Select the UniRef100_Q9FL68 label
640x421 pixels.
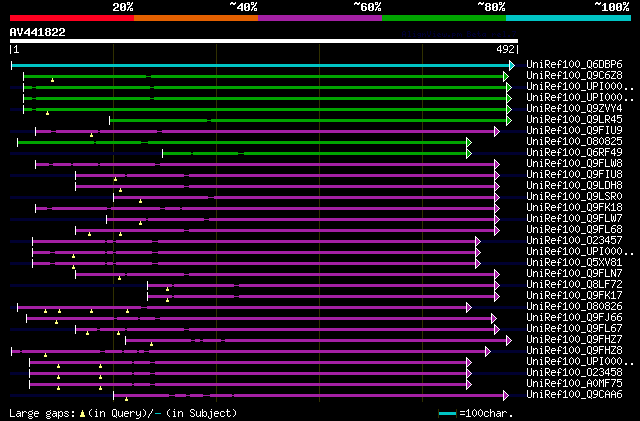pos(574,230)
